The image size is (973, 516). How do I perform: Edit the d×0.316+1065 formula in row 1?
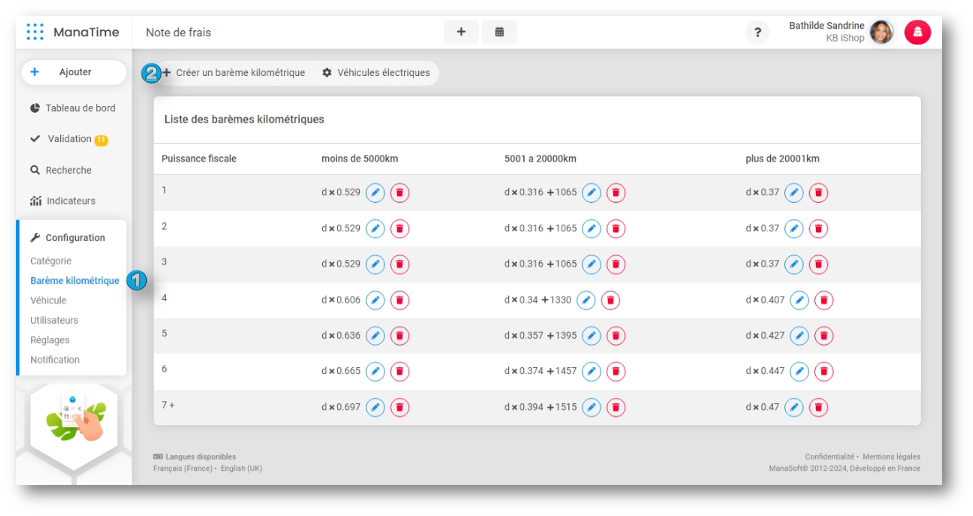point(591,193)
